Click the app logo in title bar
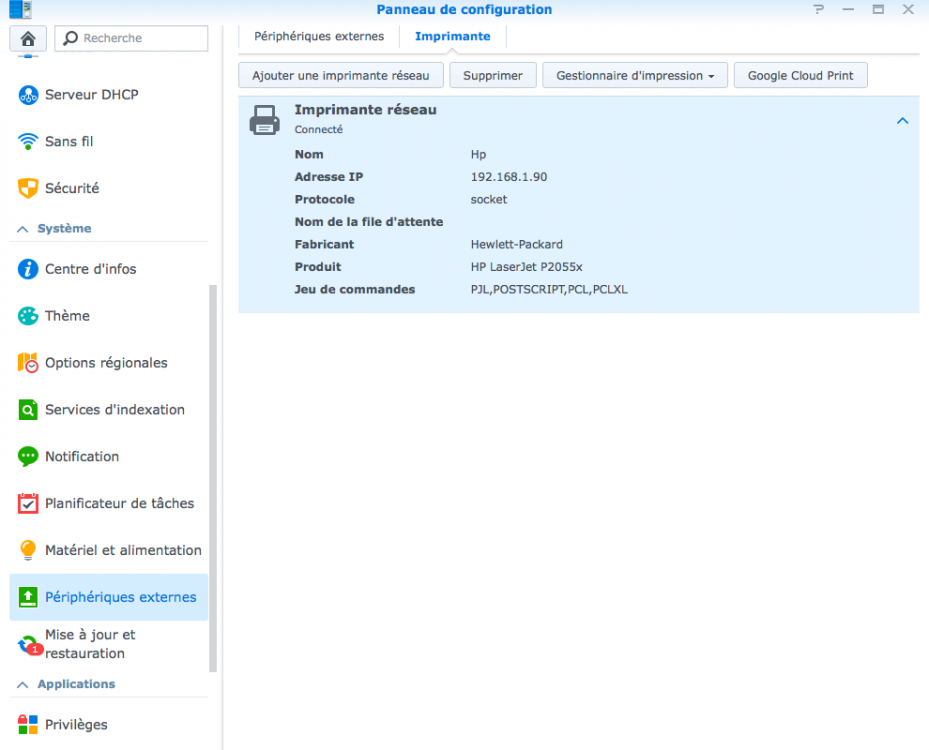The image size is (929, 750). (21, 9)
